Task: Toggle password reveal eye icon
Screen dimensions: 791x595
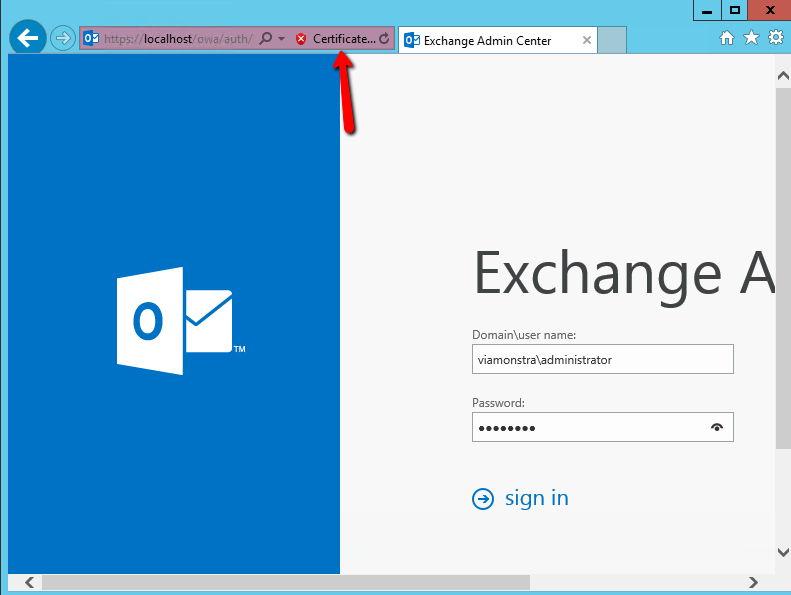Action: [716, 427]
